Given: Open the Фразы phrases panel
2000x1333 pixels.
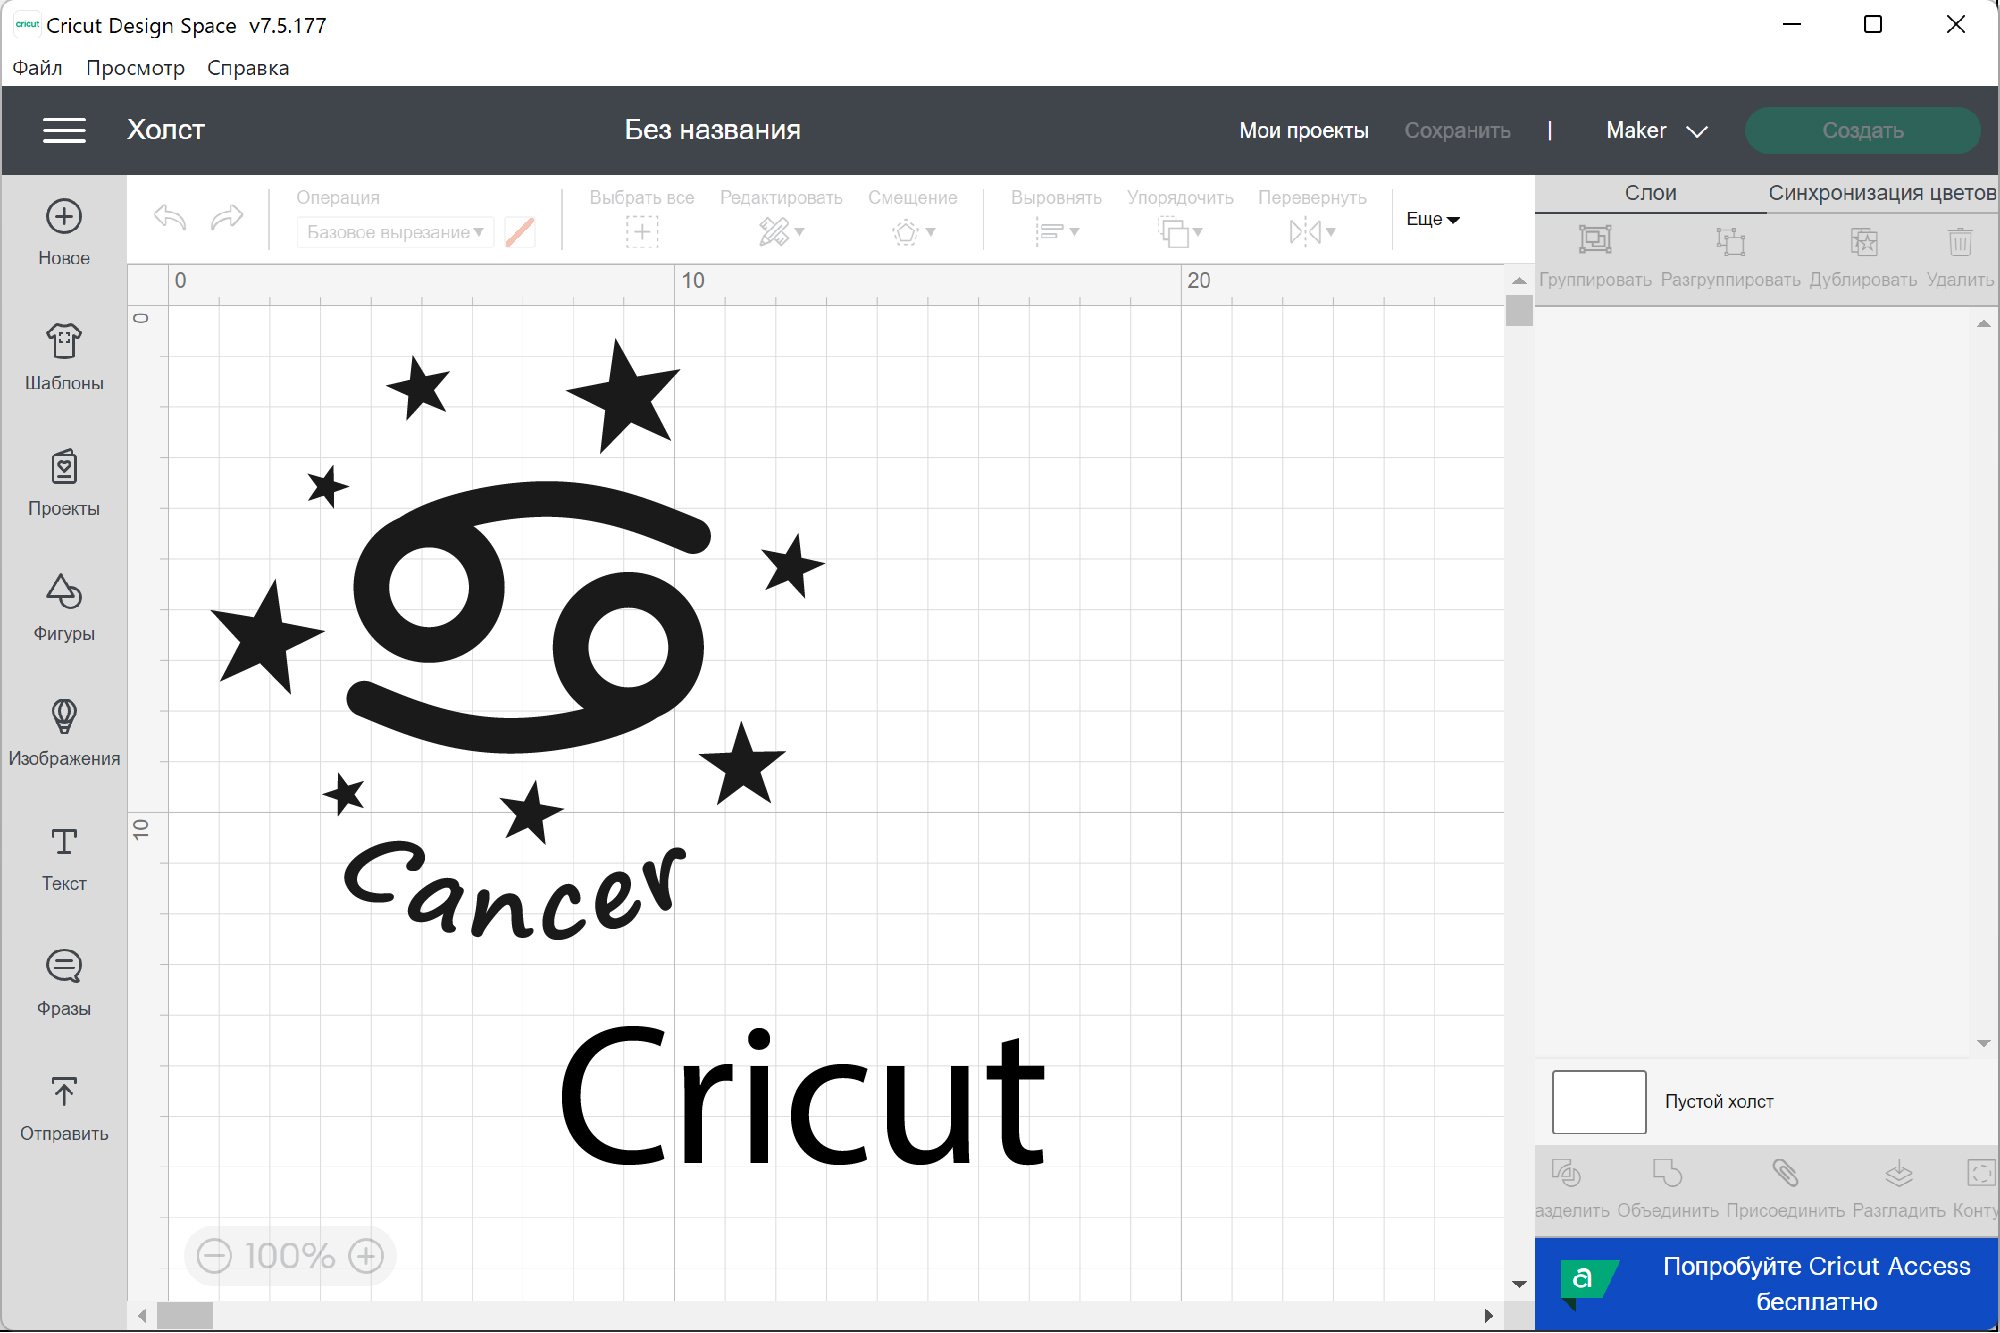Looking at the screenshot, I should (x=64, y=982).
